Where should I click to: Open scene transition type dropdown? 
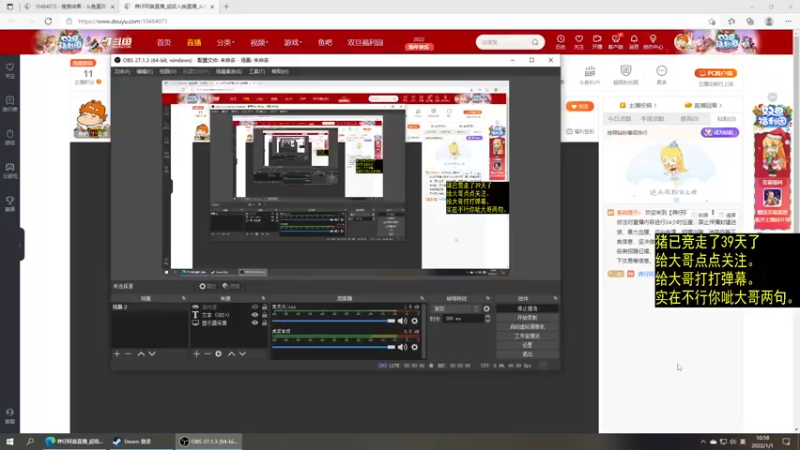coord(456,309)
